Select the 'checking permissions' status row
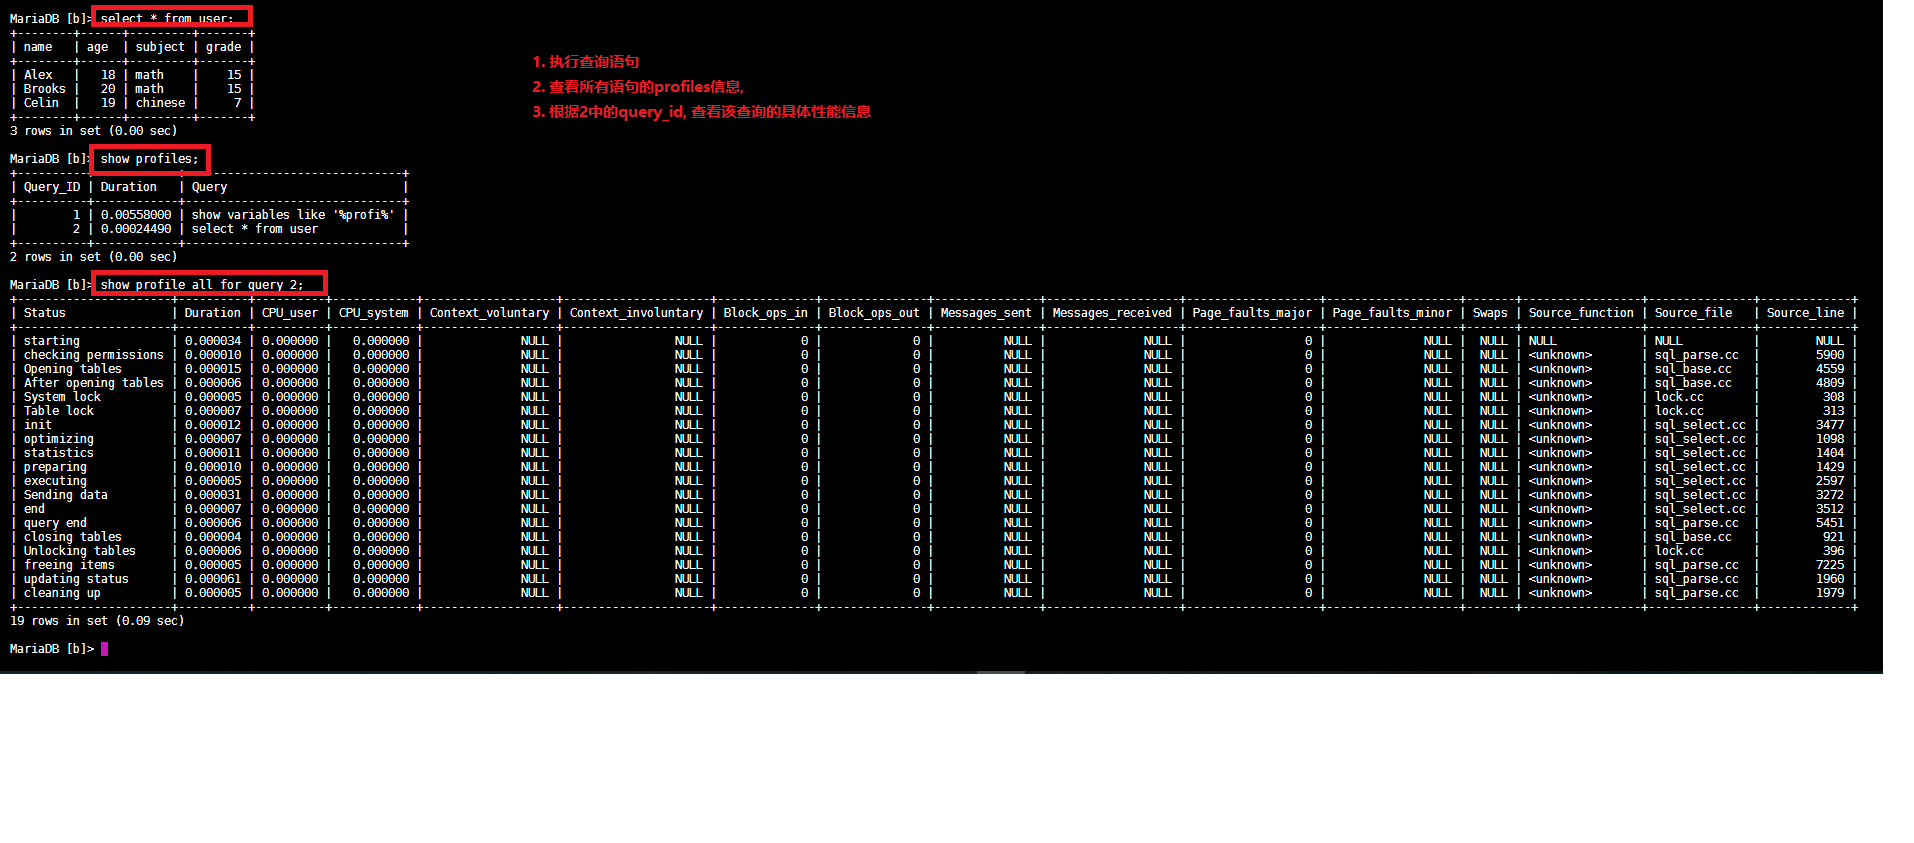The width and height of the screenshot is (1914, 843). click(x=932, y=355)
